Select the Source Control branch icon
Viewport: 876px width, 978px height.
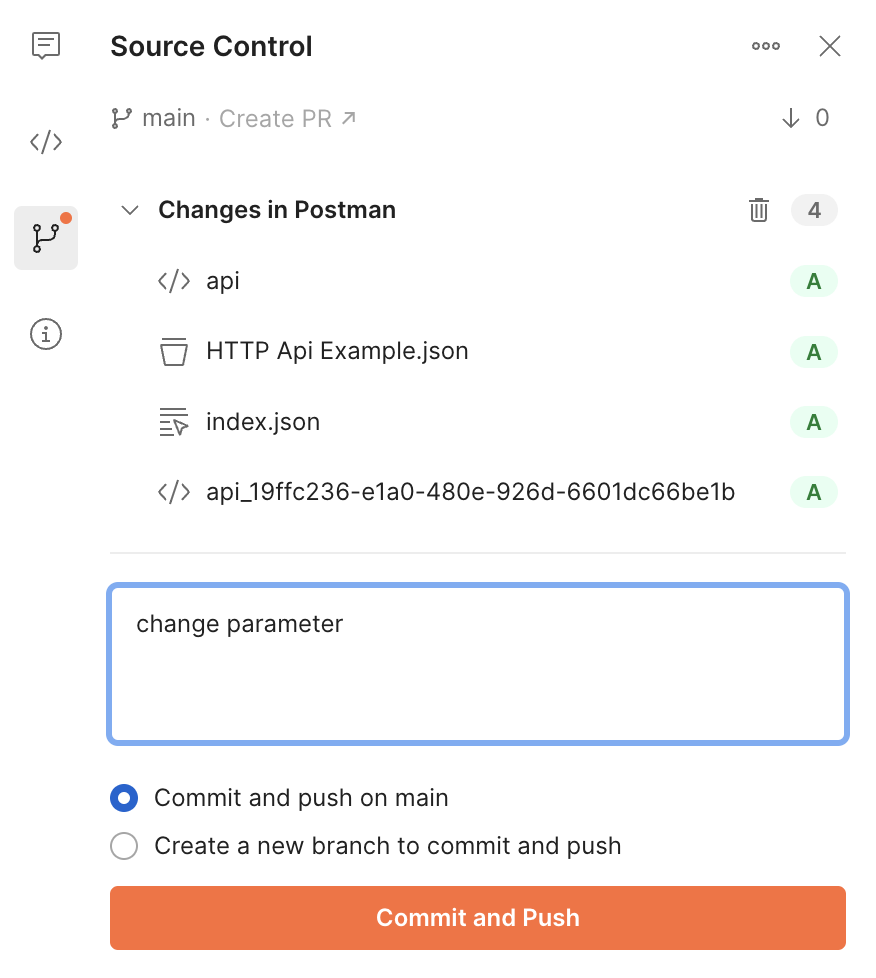[46, 238]
